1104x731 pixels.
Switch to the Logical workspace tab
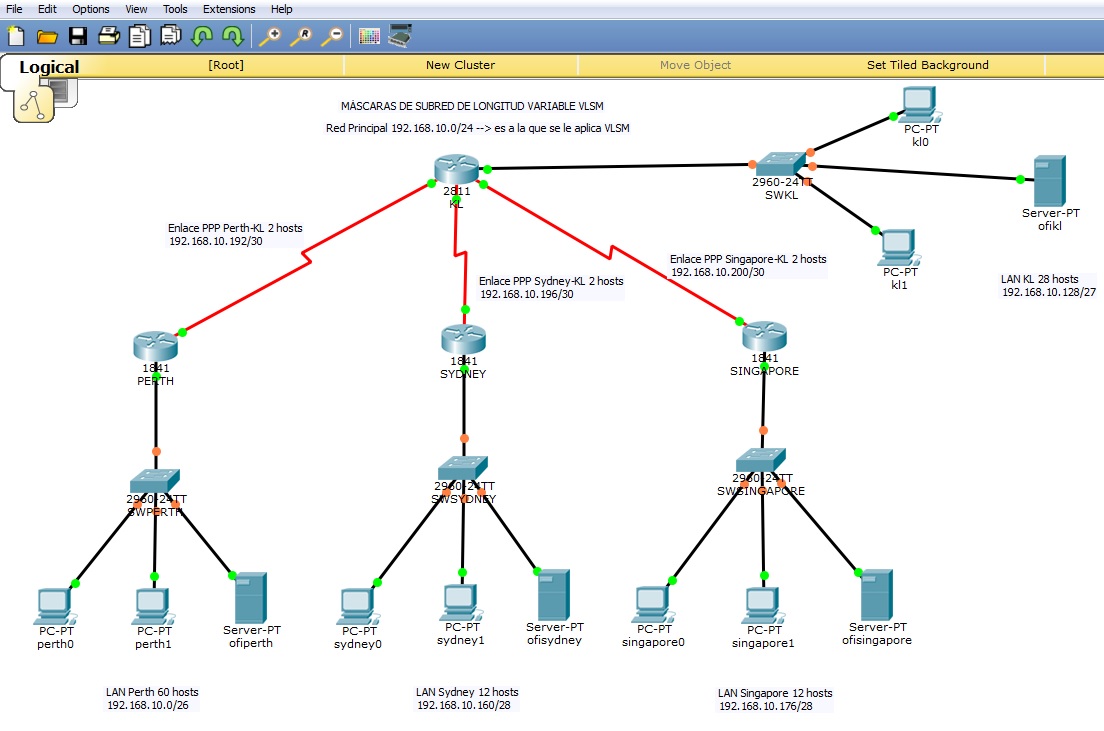pyautogui.click(x=47, y=66)
